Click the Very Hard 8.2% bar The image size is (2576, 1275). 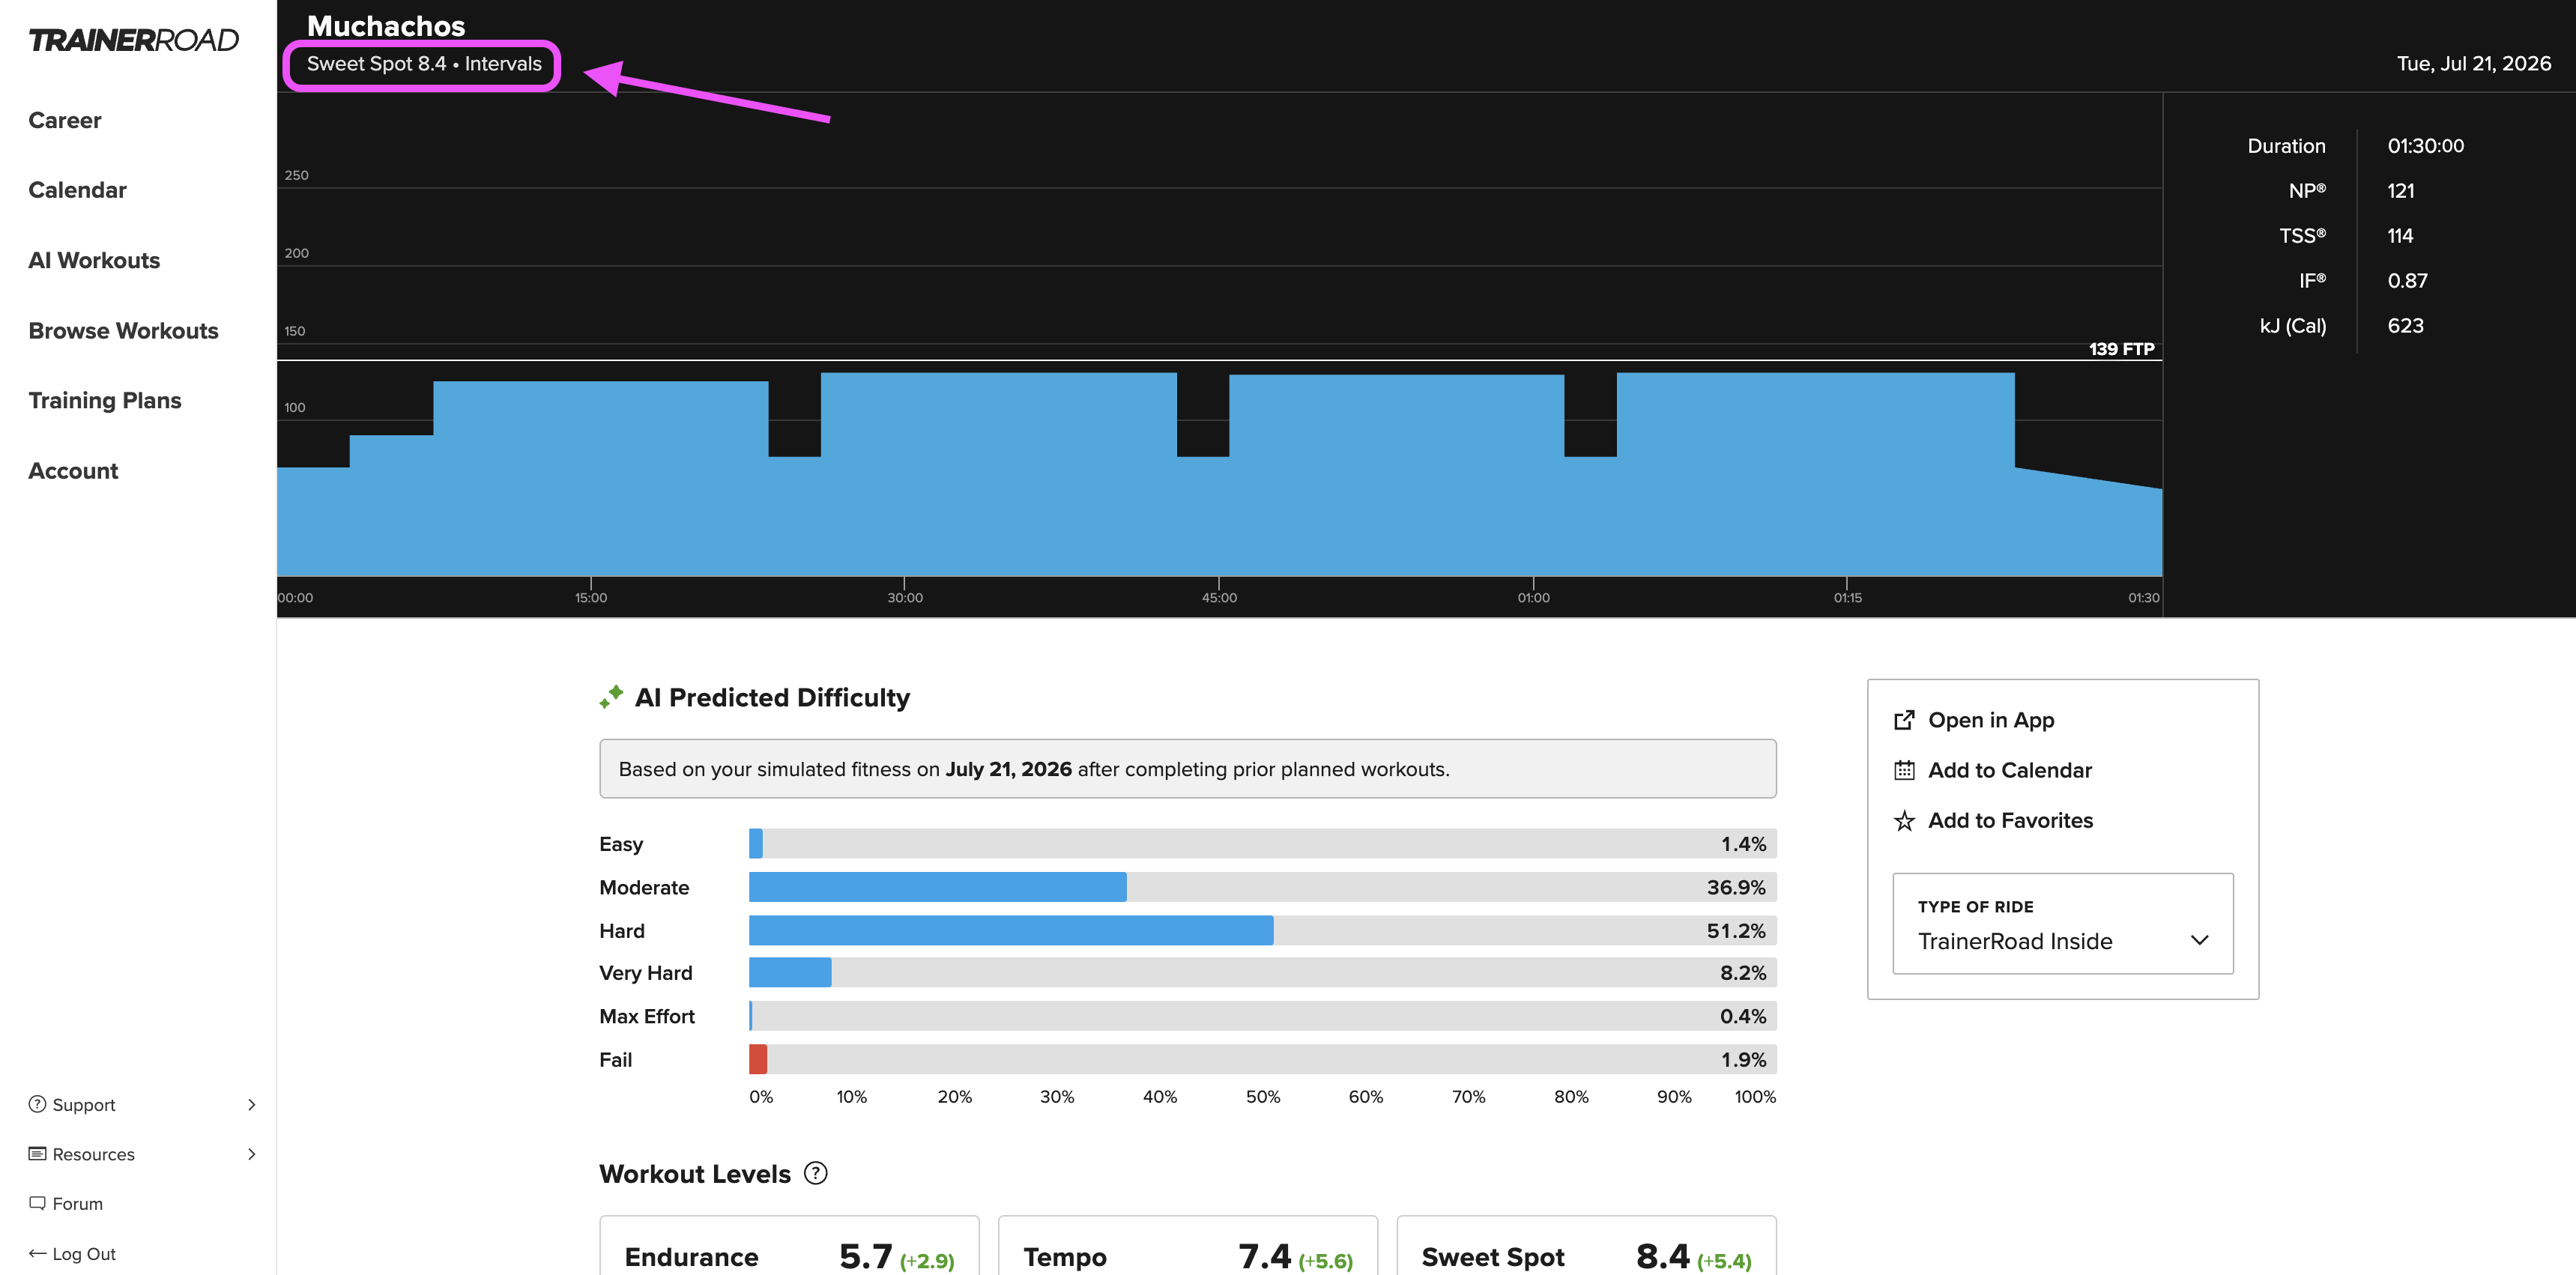(1262, 973)
